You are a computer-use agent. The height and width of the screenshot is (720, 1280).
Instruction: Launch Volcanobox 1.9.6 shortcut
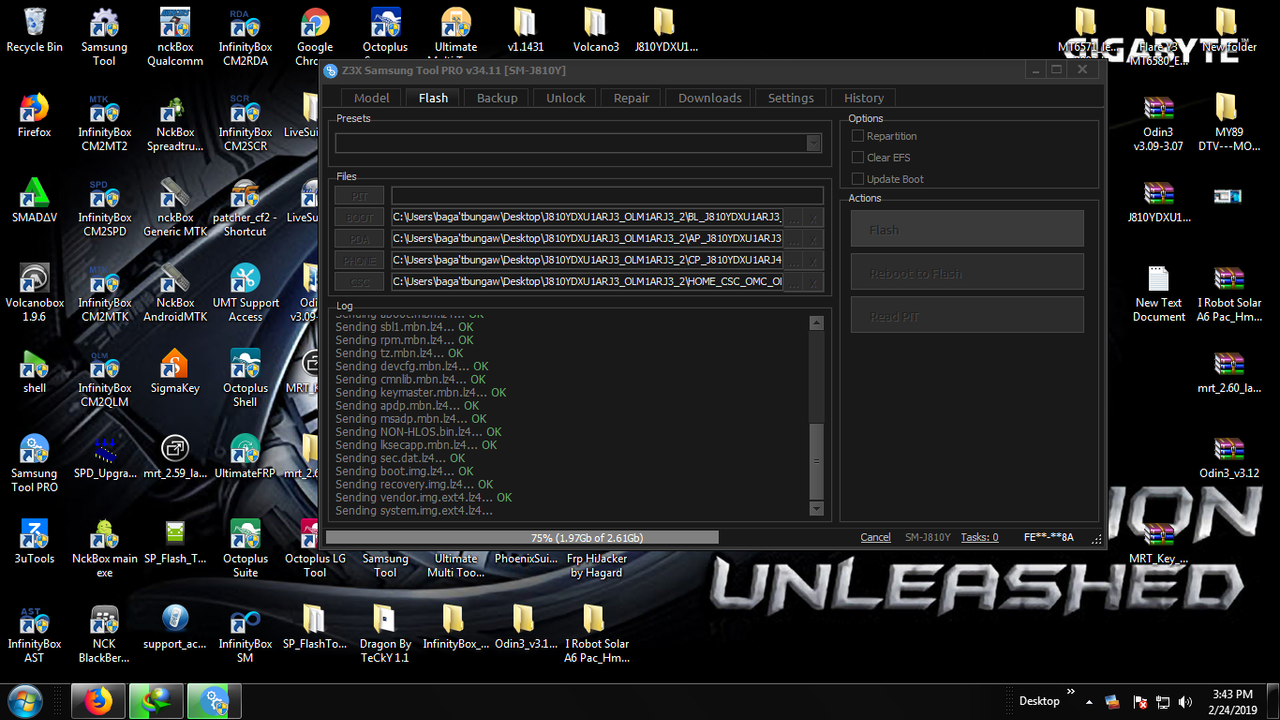point(34,292)
